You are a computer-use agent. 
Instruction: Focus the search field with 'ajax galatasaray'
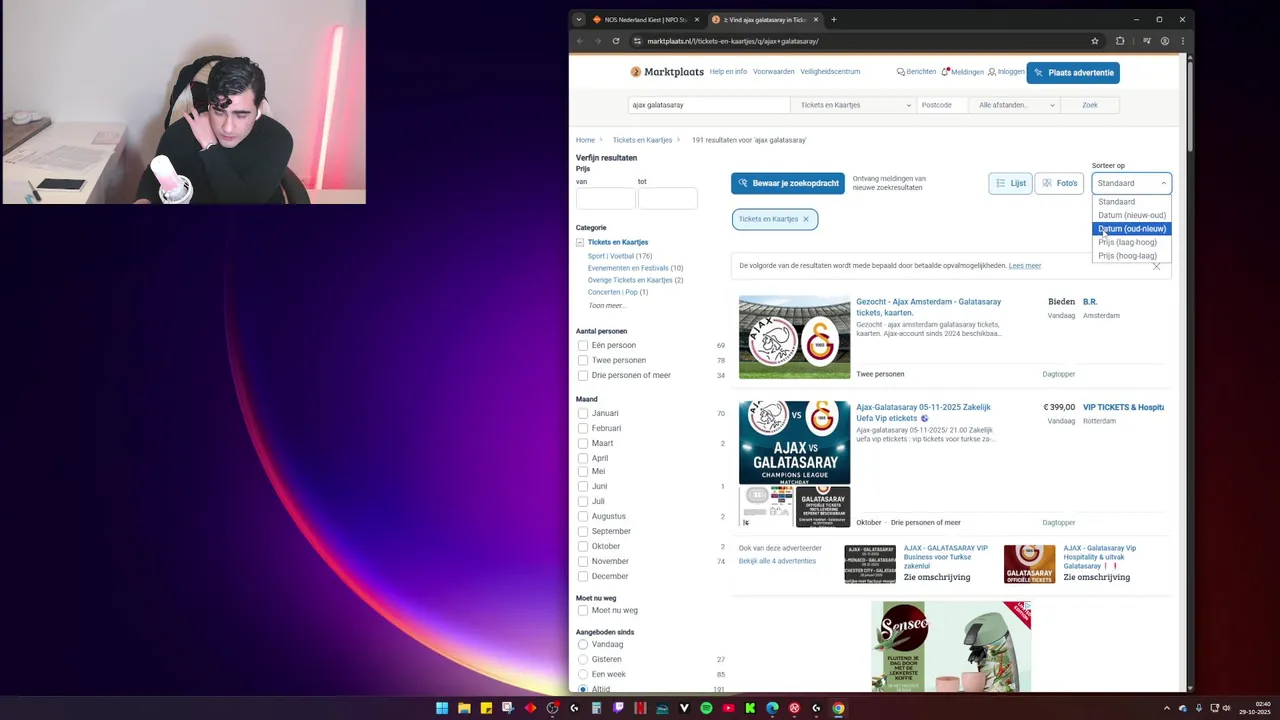point(709,105)
